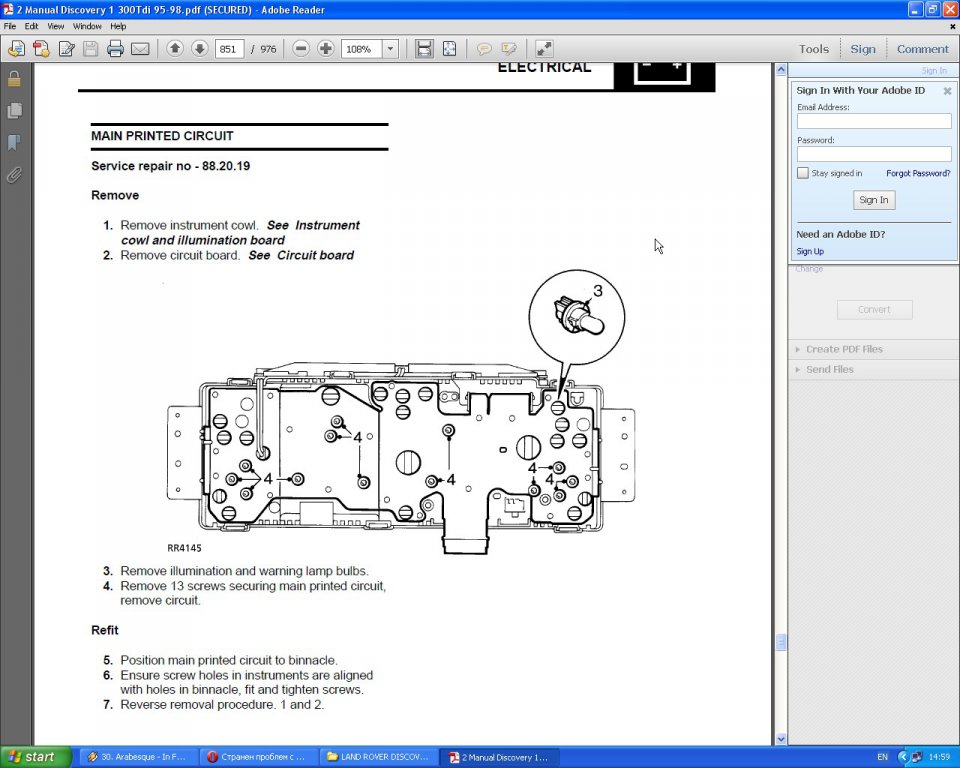Click the vertical scrollbar thumb
This screenshot has height=768, width=960.
tap(781, 642)
